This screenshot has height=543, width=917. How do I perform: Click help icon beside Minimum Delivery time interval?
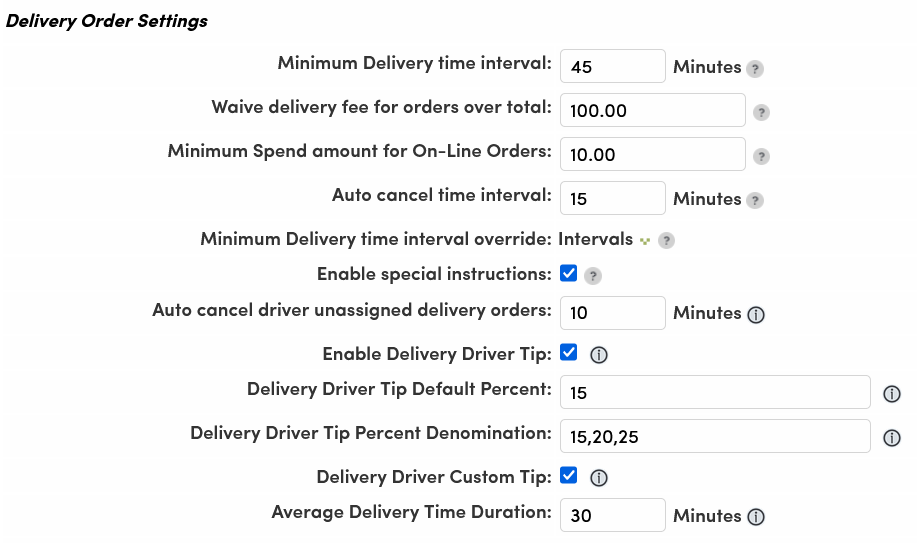tap(755, 68)
